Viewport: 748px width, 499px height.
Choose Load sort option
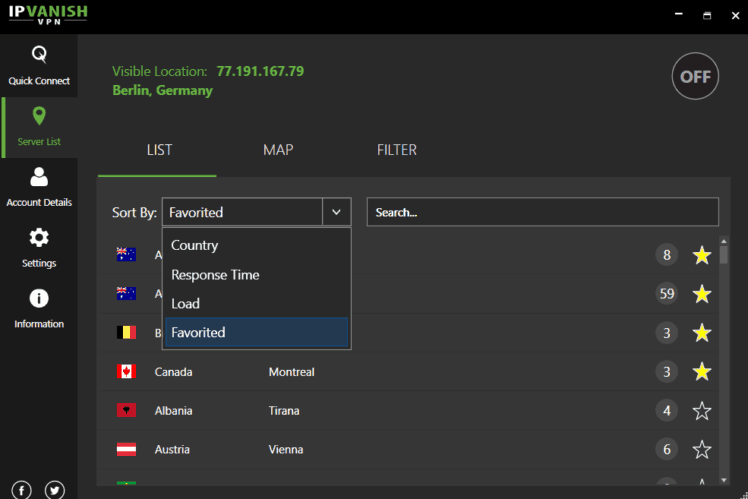coord(257,303)
